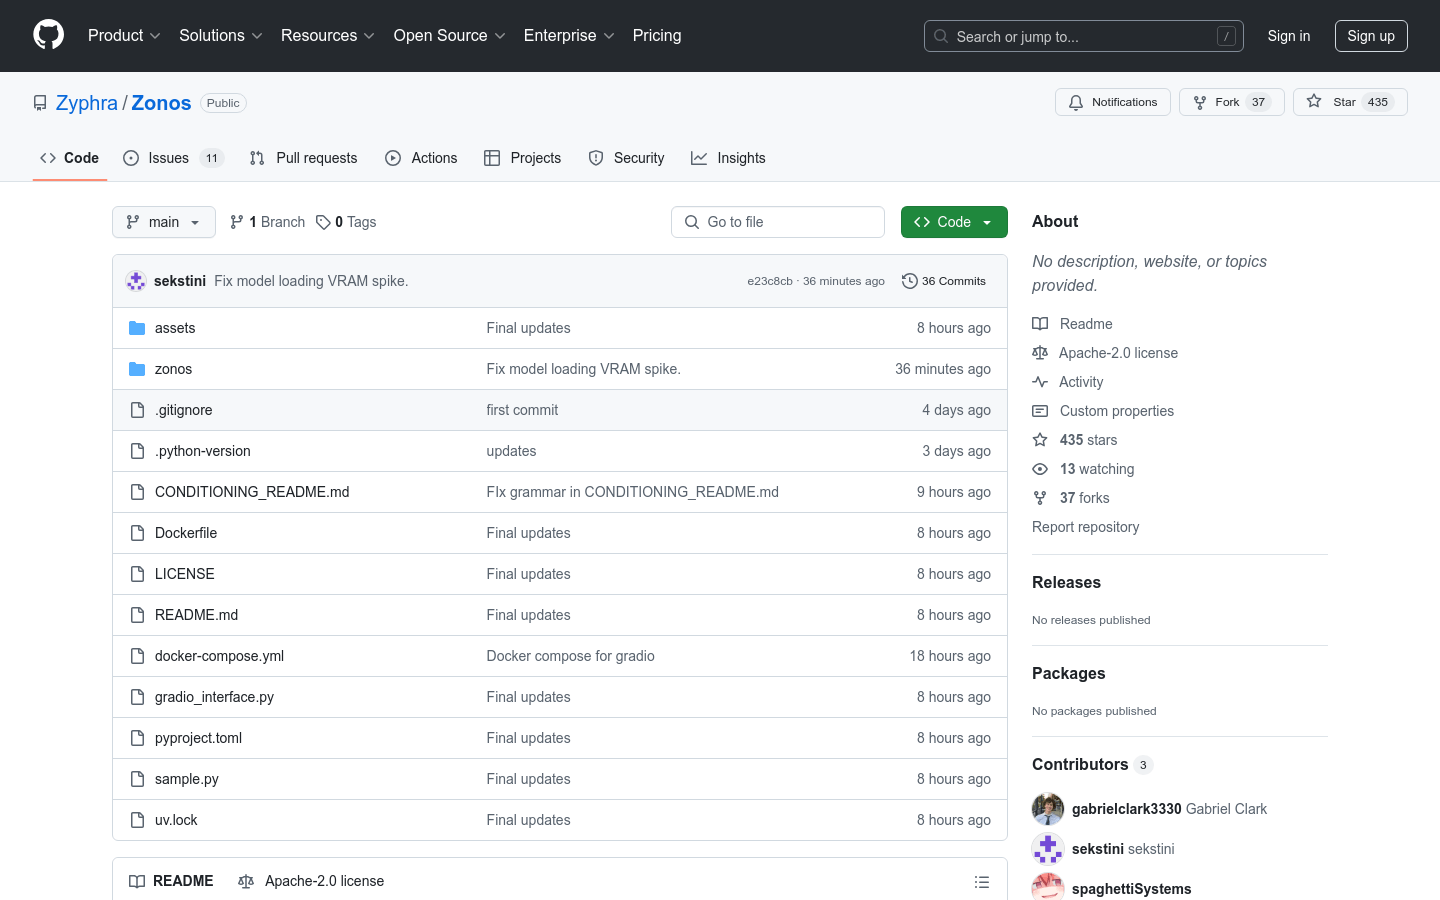Click the GitHub logo icon

point(48,35)
